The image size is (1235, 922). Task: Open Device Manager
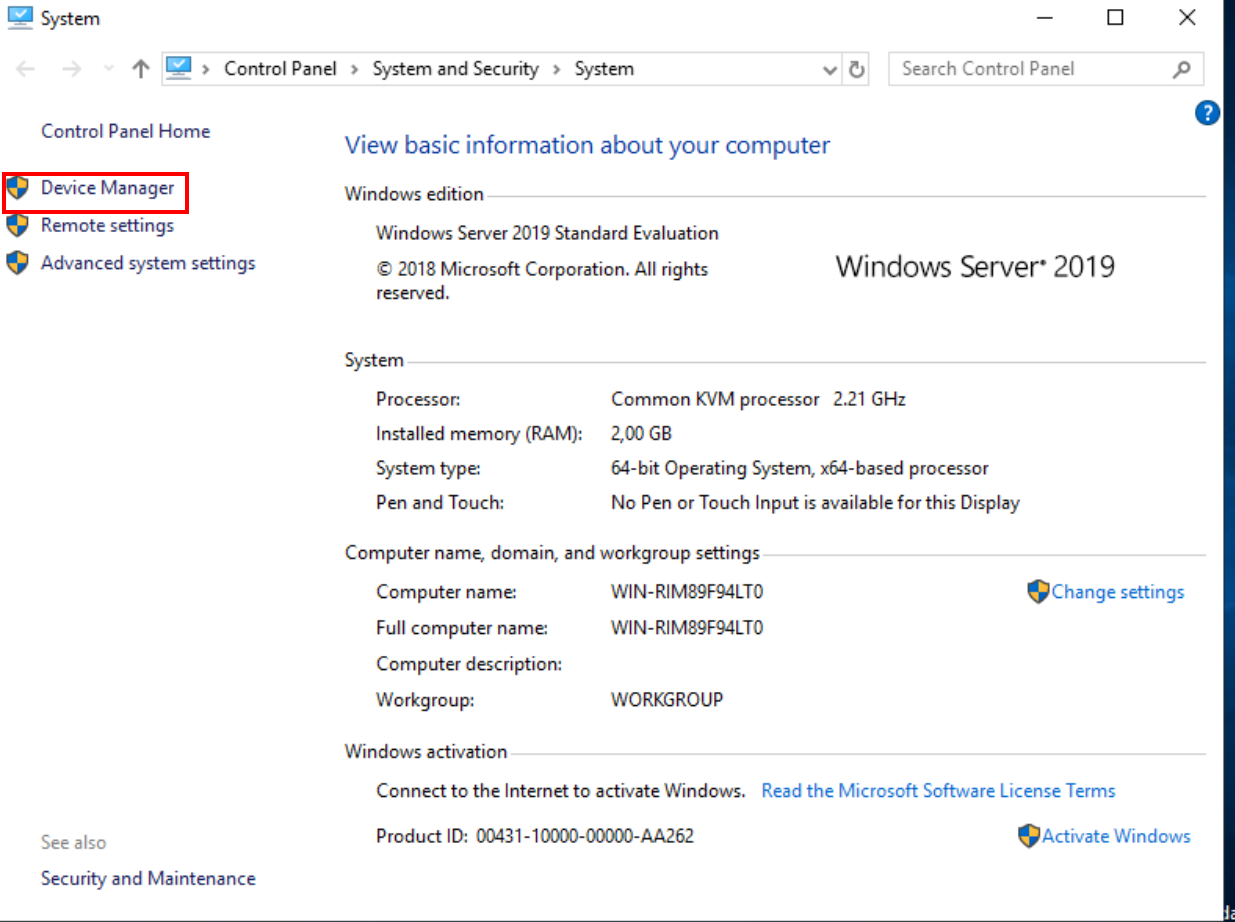[107, 188]
